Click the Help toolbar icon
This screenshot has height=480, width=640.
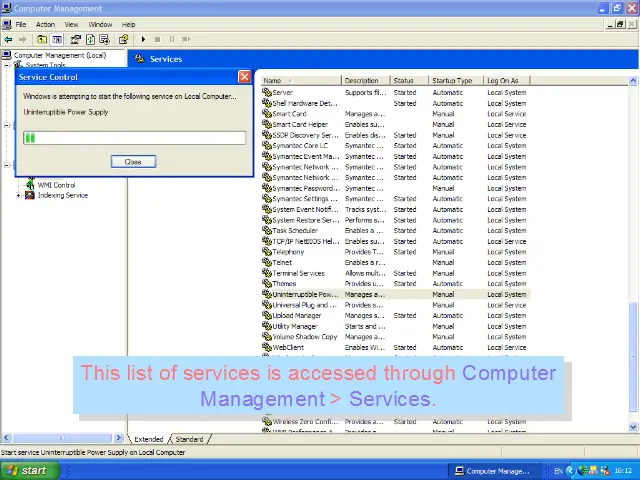pyautogui.click(x=123, y=39)
